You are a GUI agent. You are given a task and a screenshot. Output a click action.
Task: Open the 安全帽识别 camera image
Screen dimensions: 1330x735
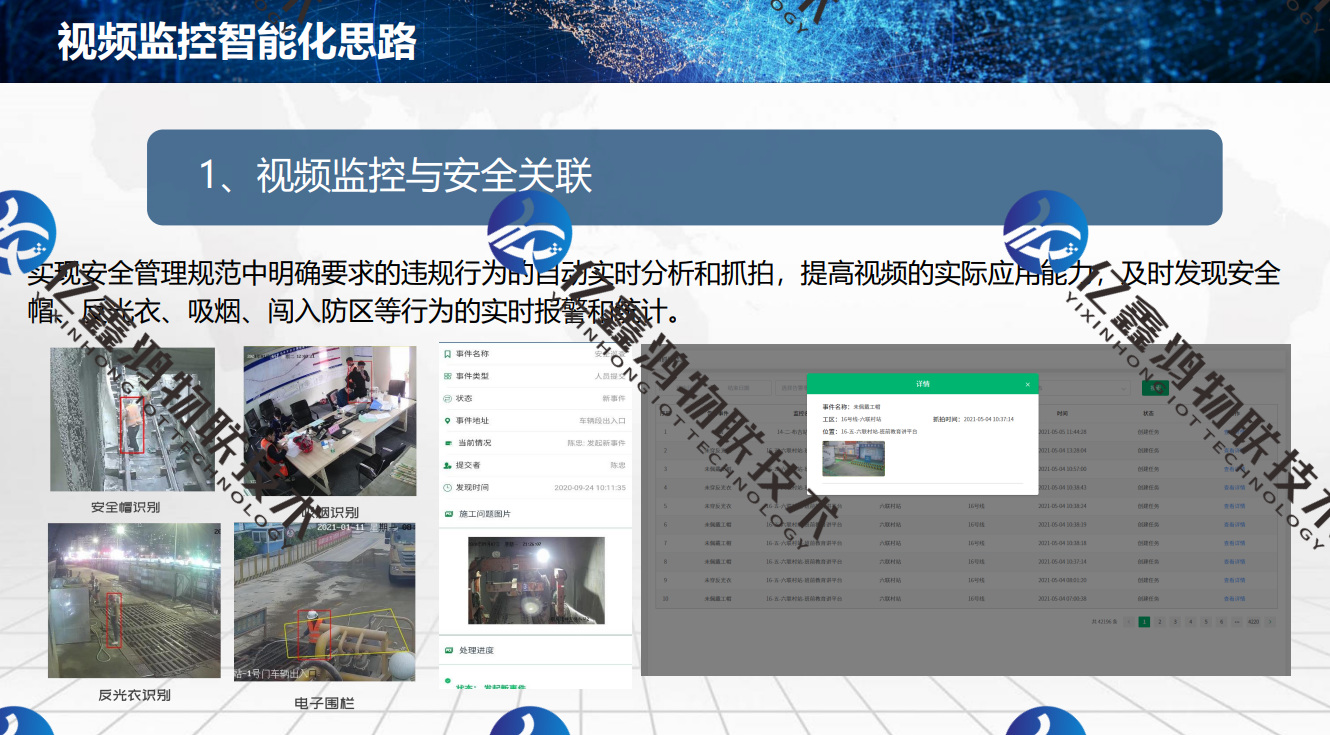(x=133, y=419)
